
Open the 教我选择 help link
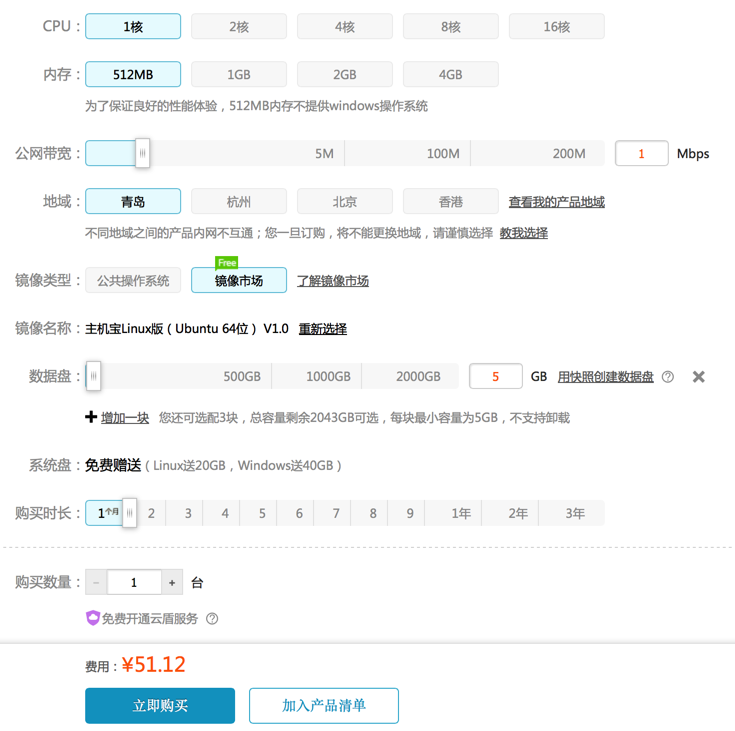point(524,233)
